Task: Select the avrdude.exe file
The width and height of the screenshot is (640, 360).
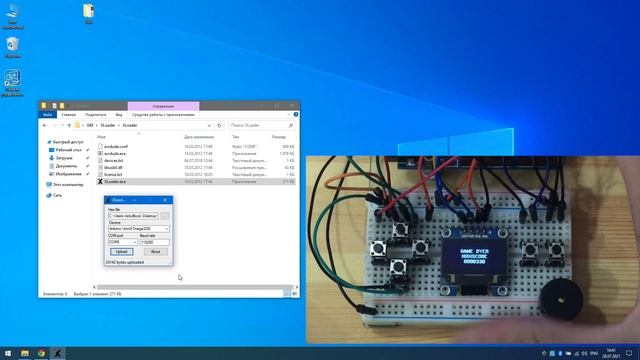Action: (x=115, y=153)
